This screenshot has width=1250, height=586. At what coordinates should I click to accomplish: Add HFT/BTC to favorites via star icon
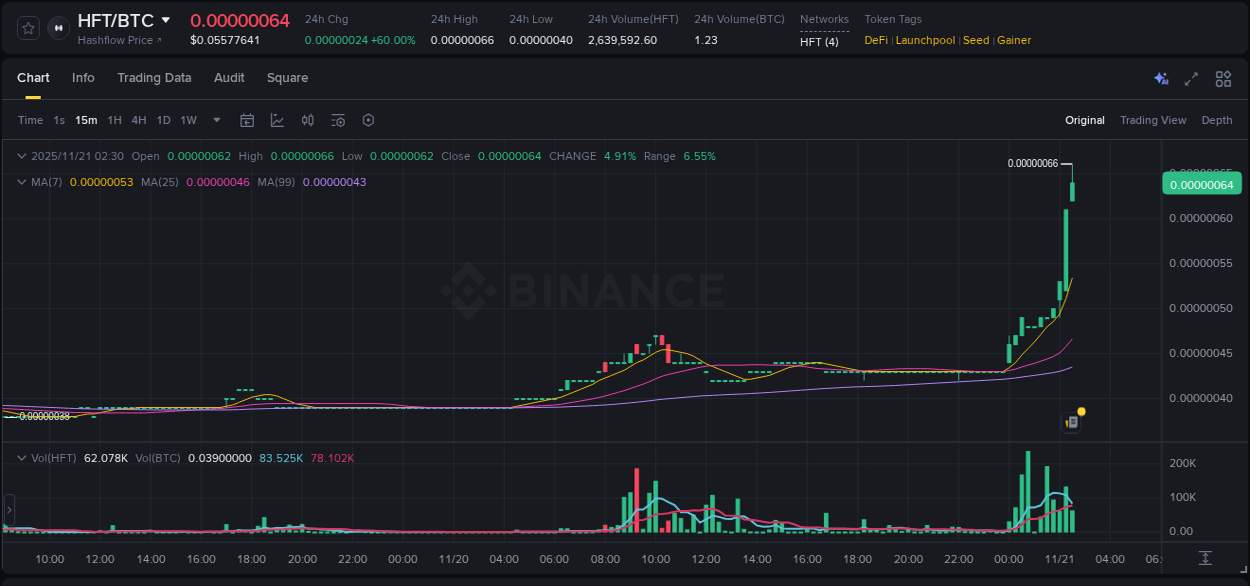click(27, 27)
